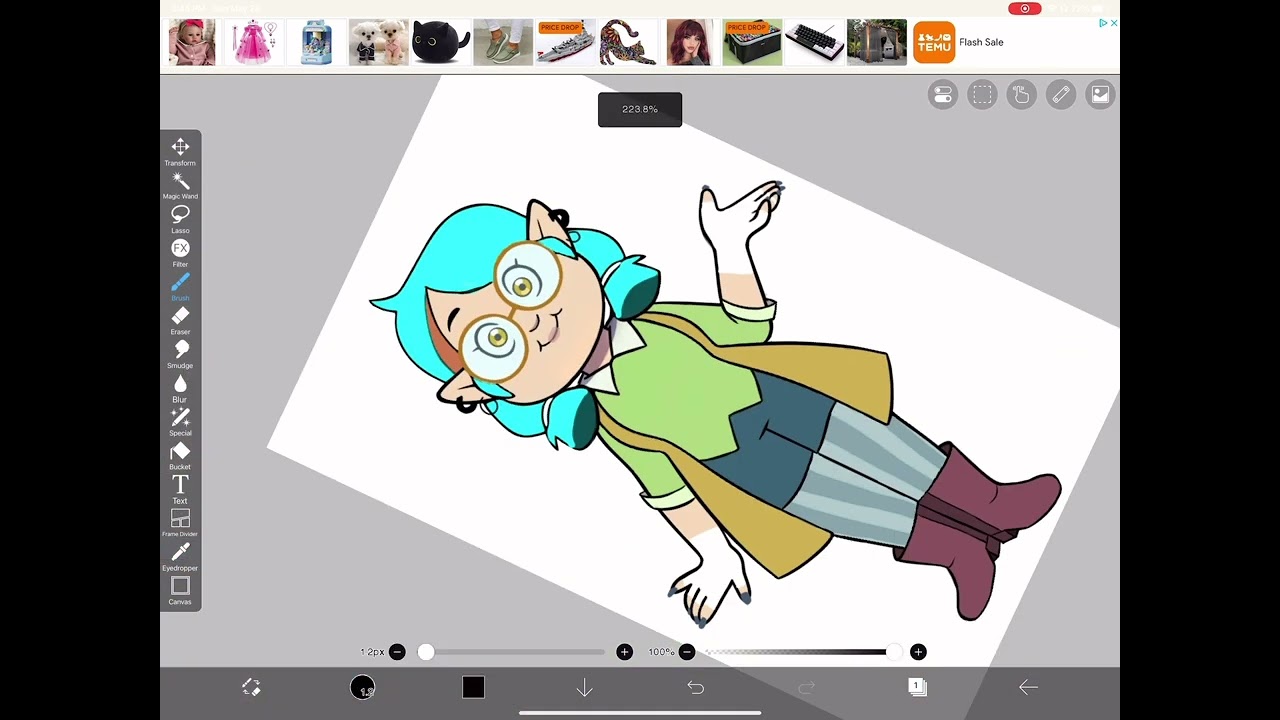
Task: Open the ruler tool icon
Action: (1061, 95)
